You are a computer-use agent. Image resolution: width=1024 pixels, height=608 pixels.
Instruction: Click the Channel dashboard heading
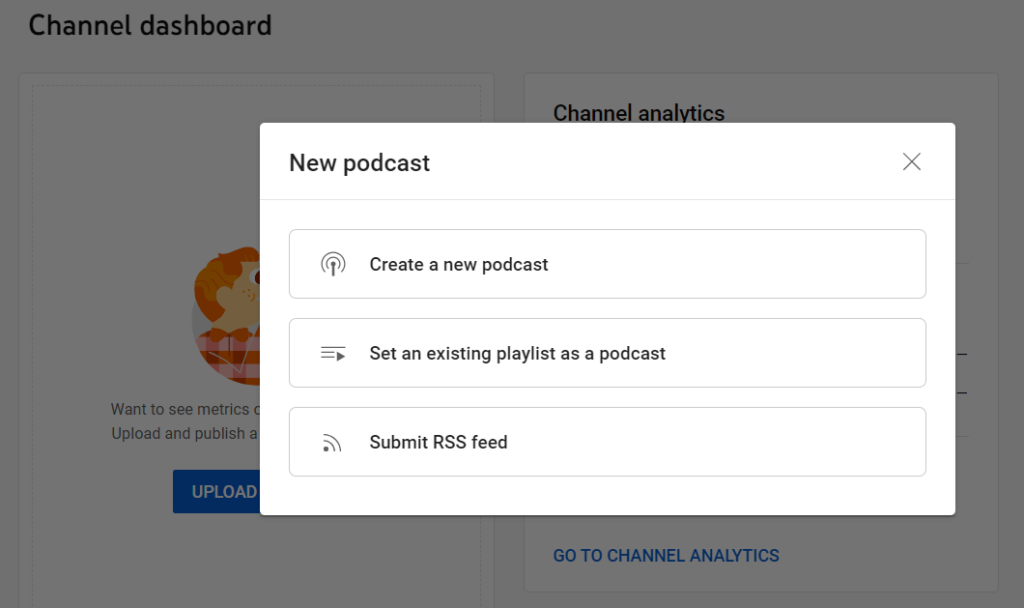[151, 25]
